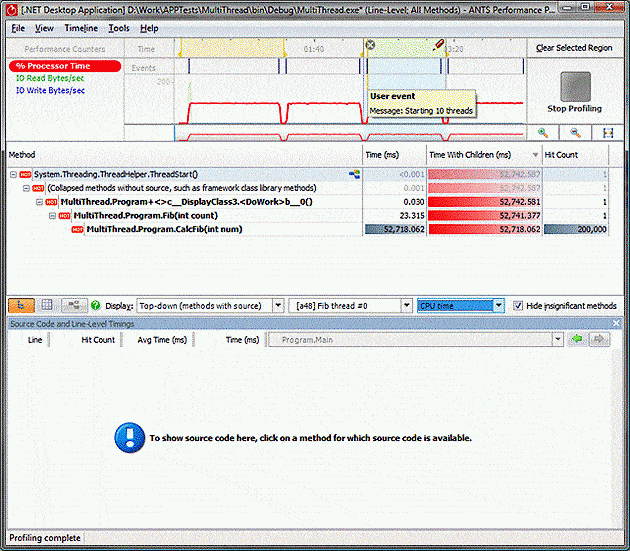Select MultiThread.Program.Fib(int count) method
Viewport: 630px width, 551px height.
(x=145, y=216)
